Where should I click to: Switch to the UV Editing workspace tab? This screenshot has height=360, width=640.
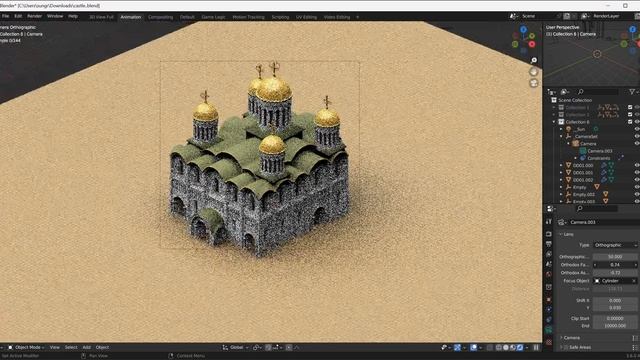(306, 17)
